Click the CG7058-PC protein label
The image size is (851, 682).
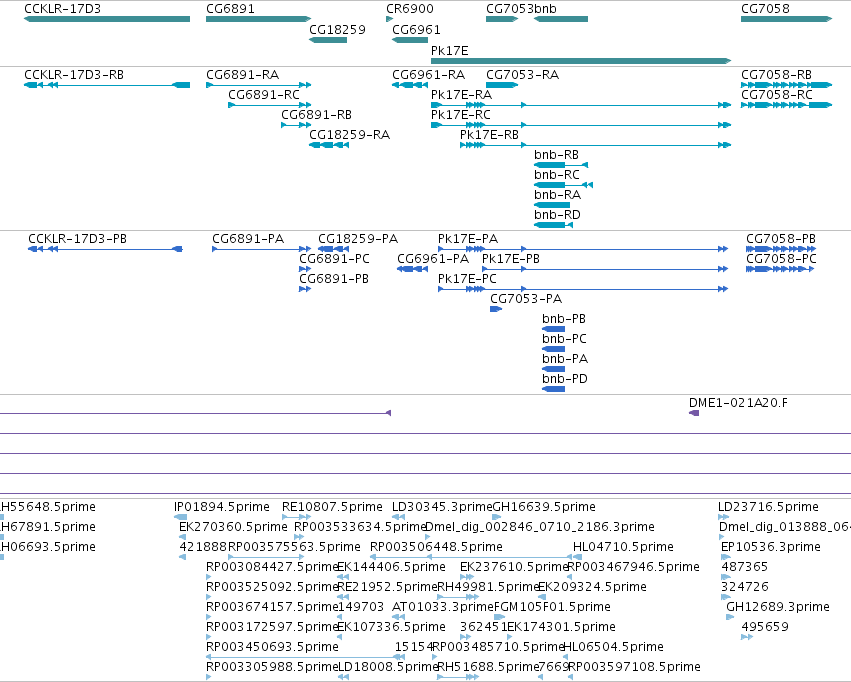pyautogui.click(x=782, y=259)
